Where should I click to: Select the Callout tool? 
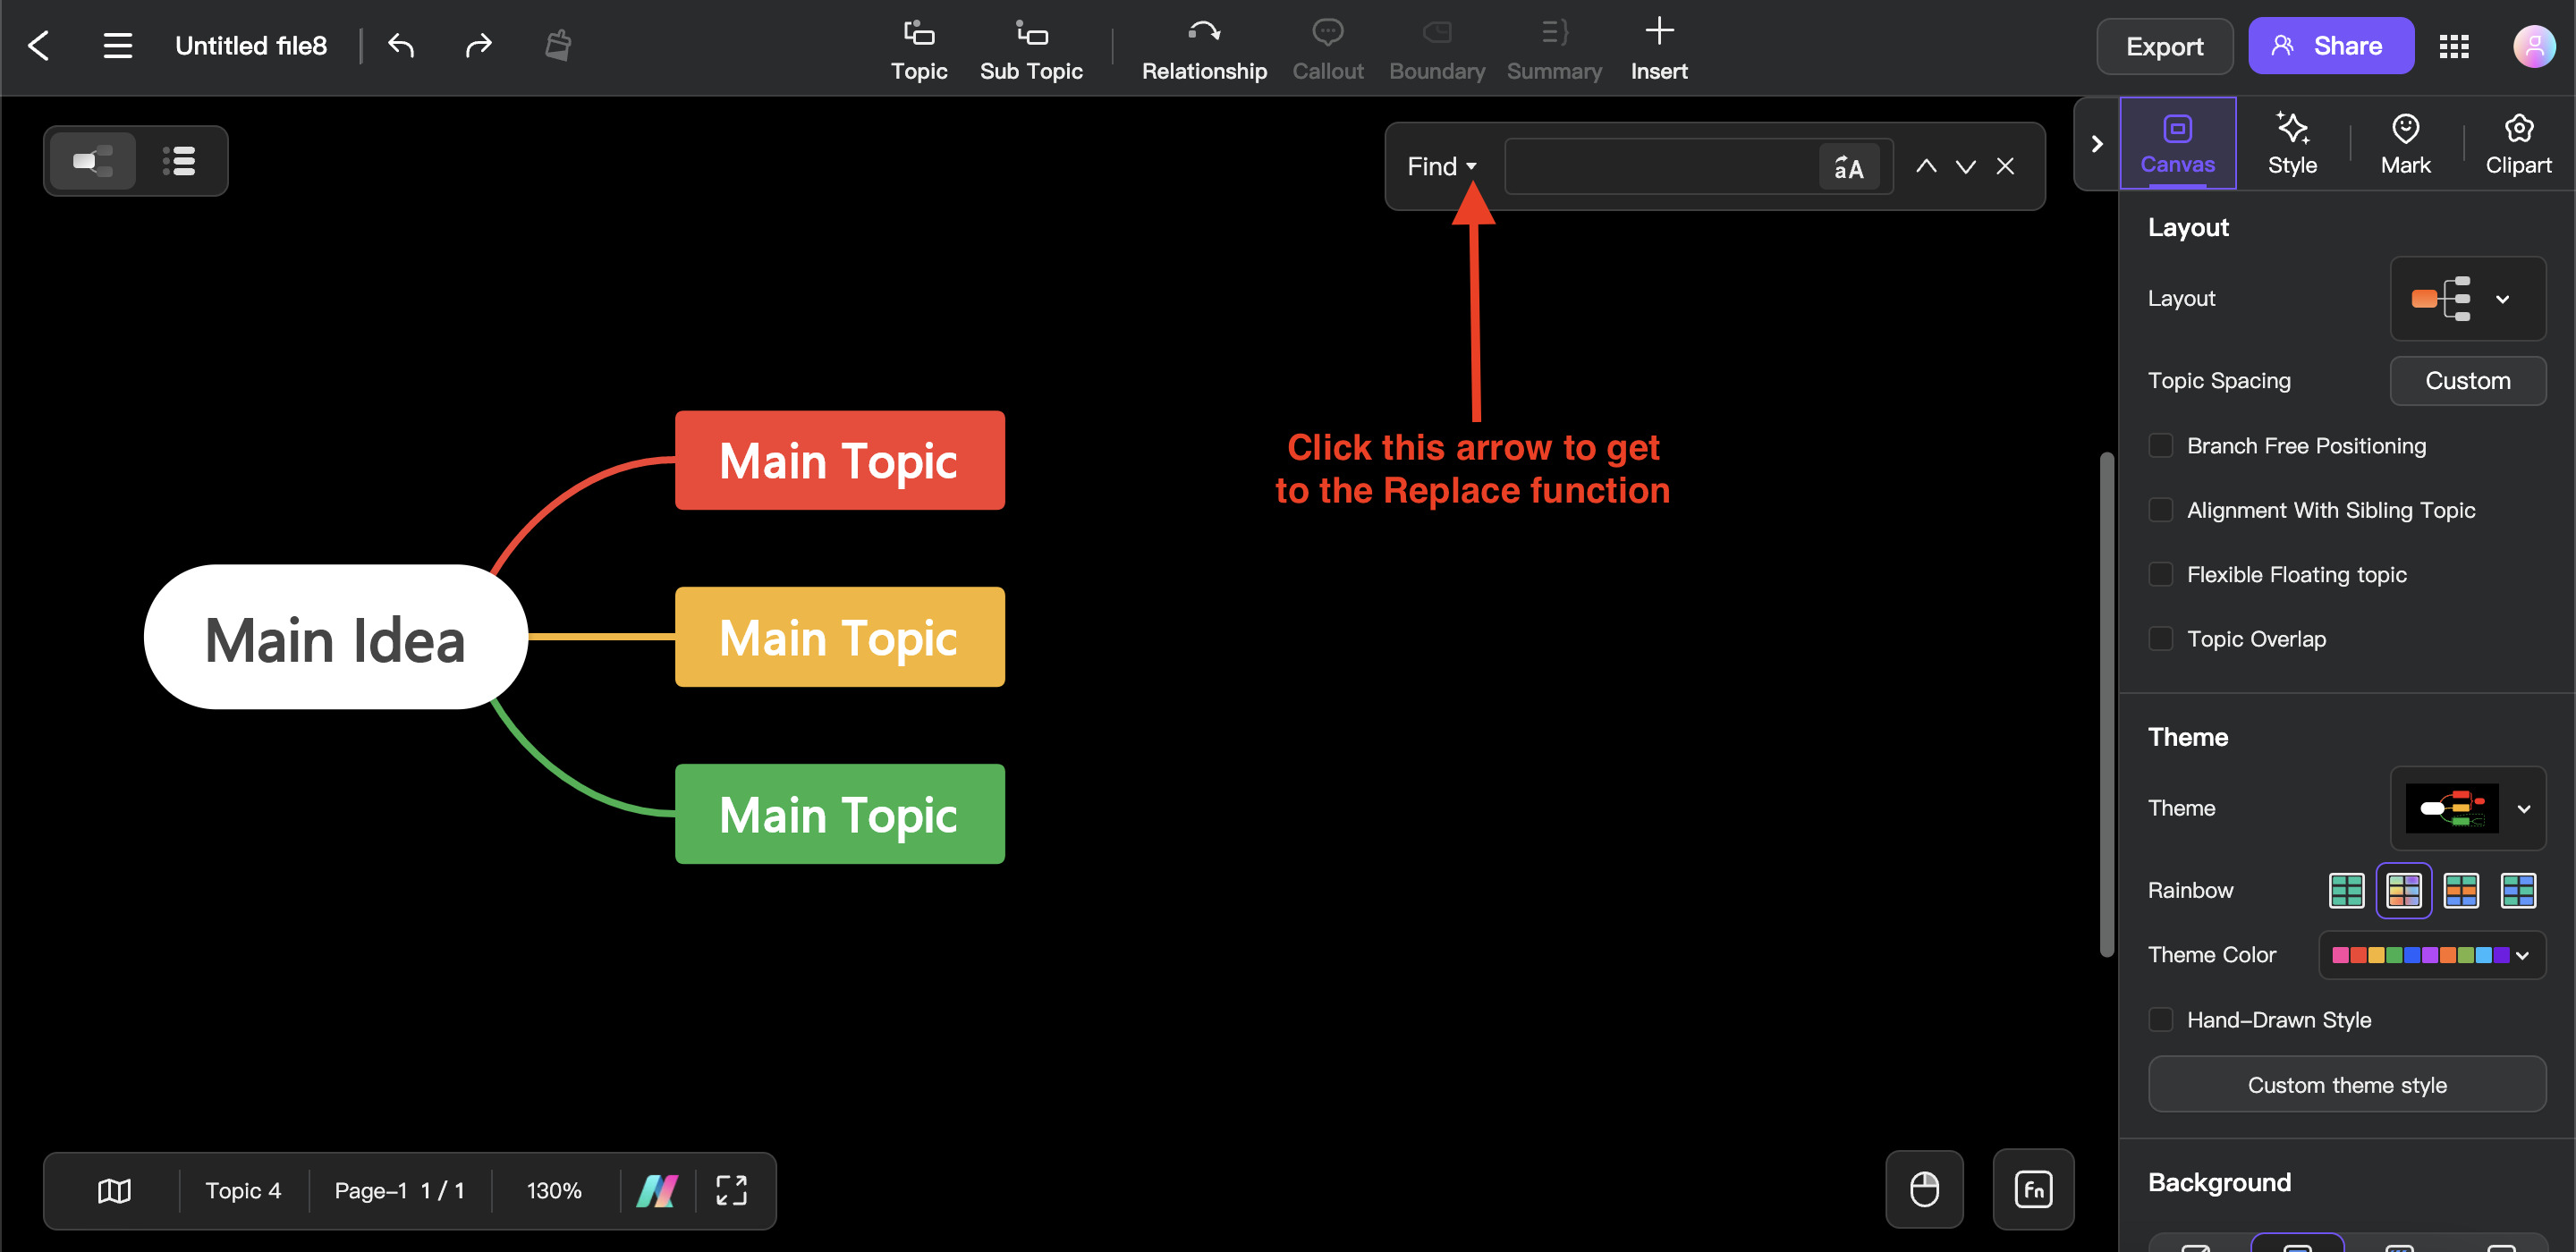(x=1327, y=45)
